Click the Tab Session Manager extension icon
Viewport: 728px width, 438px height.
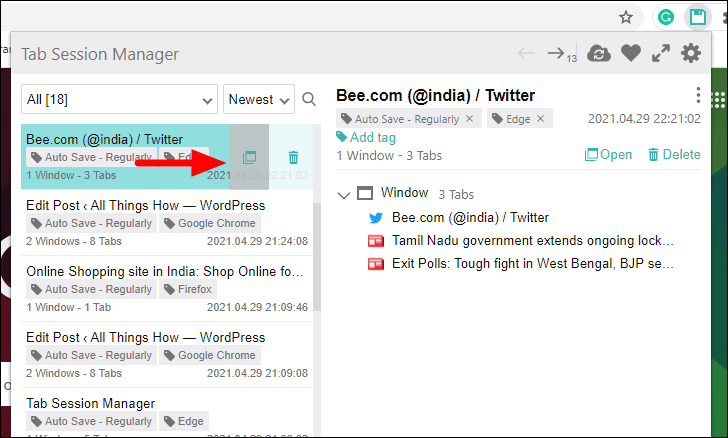coord(698,18)
